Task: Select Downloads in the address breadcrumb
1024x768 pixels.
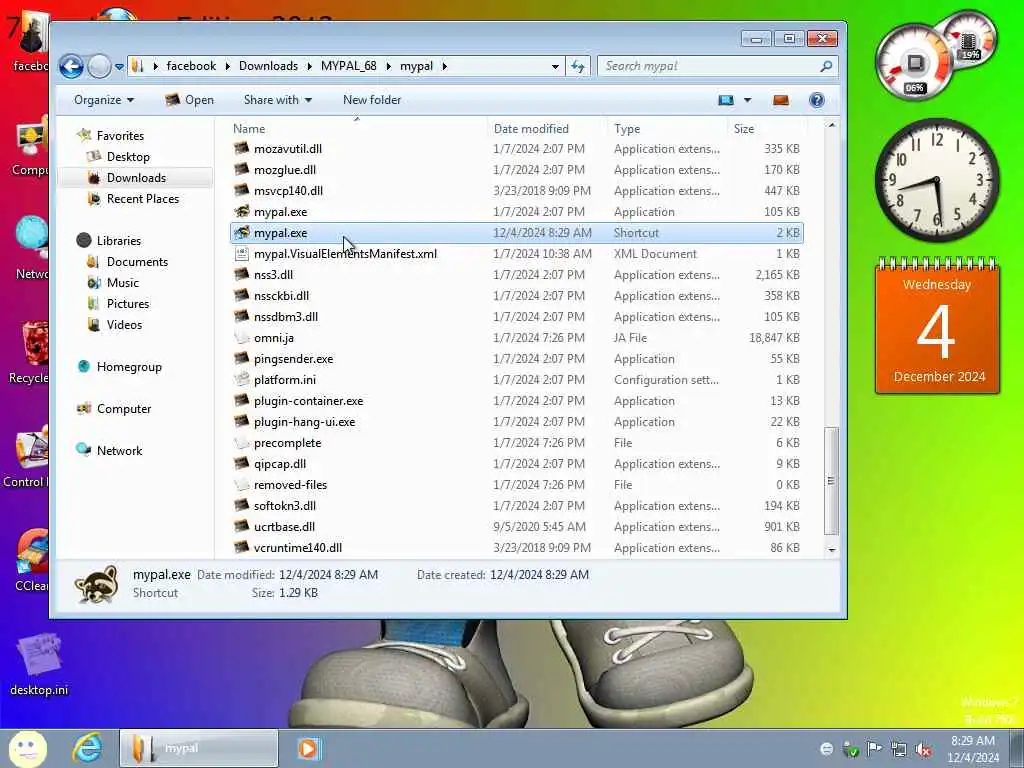Action: point(268,66)
